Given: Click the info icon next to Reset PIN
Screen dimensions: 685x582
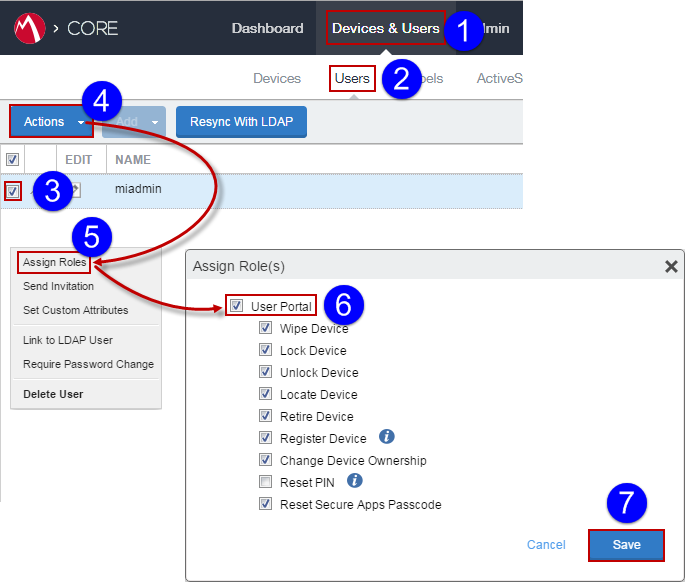Looking at the screenshot, I should point(355,481).
